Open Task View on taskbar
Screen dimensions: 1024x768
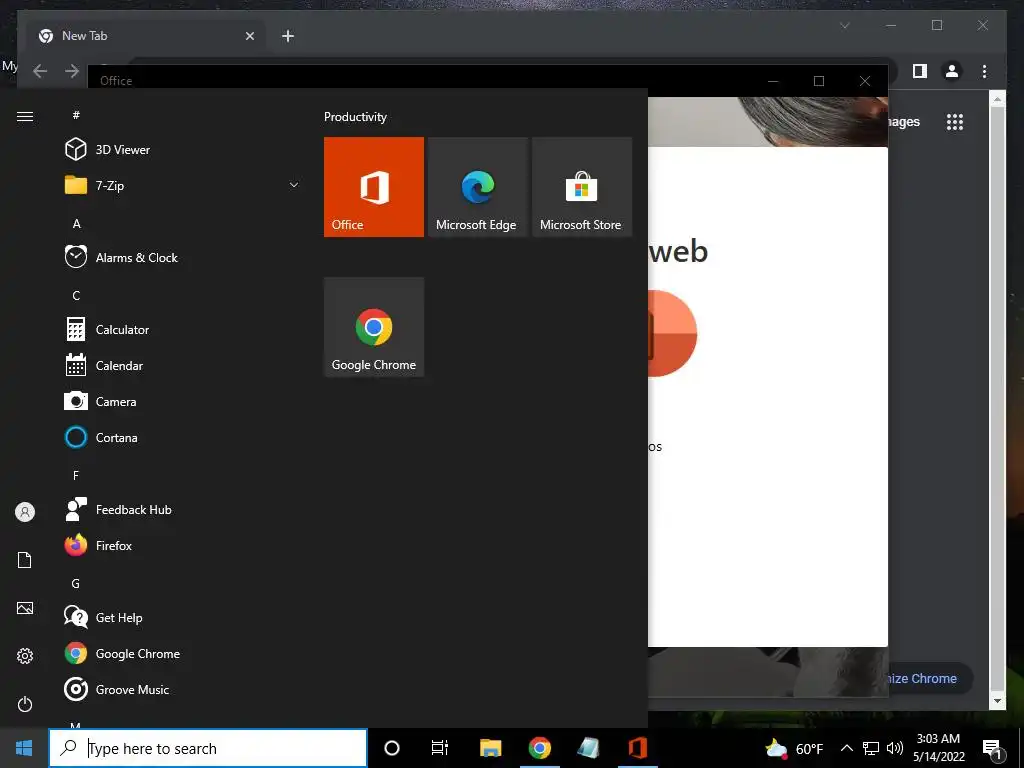[x=440, y=748]
